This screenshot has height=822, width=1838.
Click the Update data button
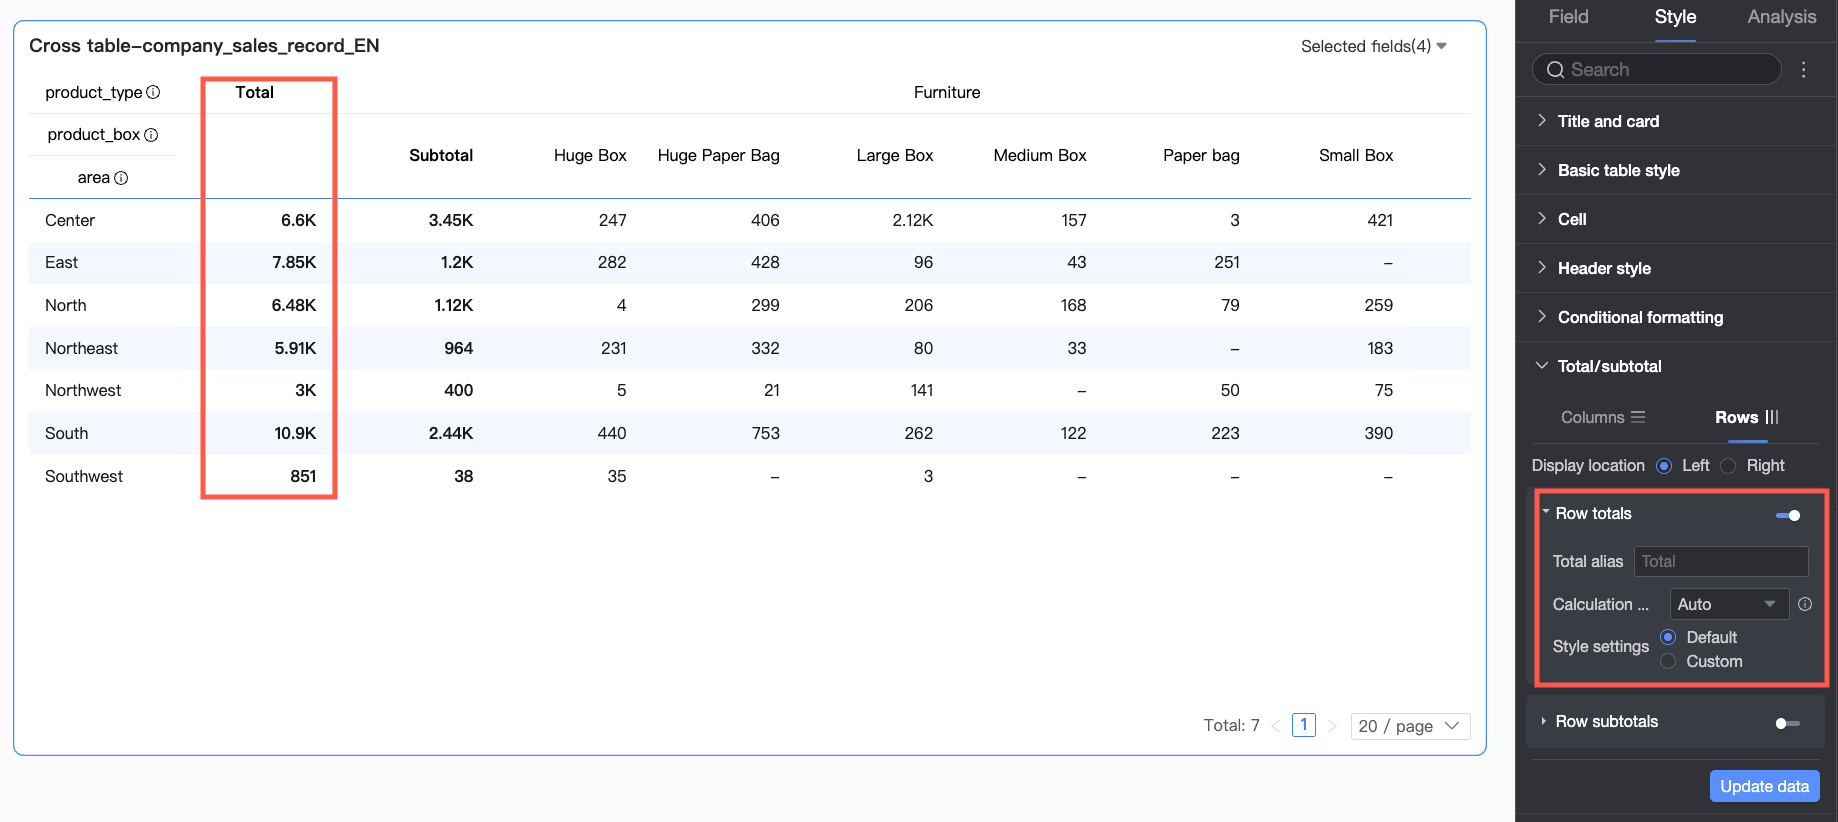click(x=1764, y=786)
